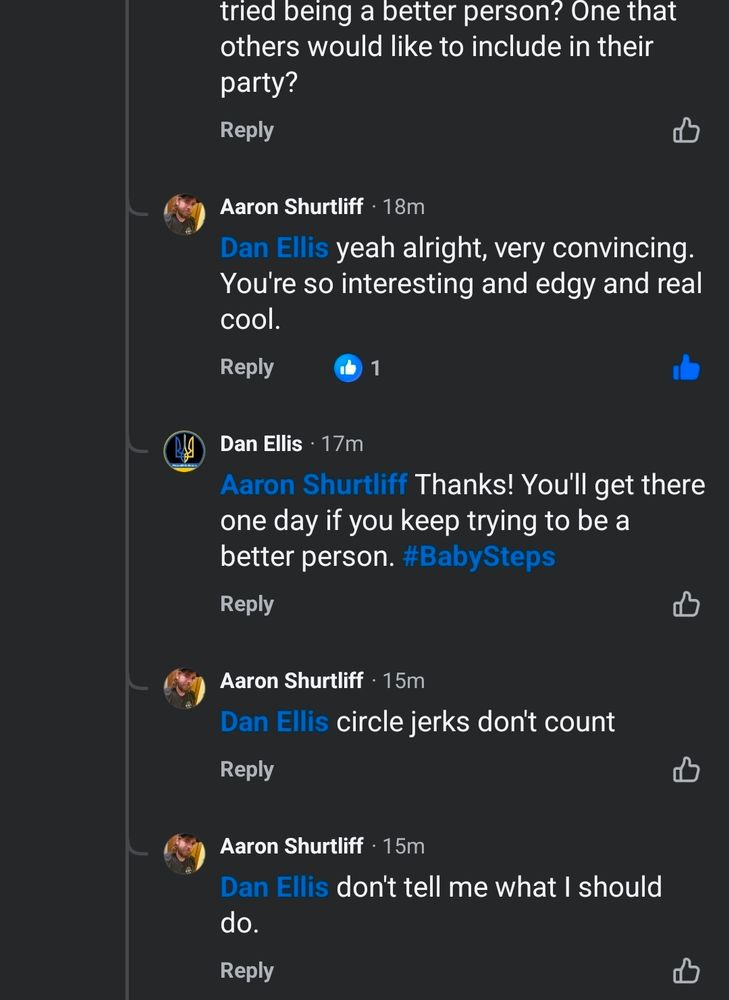Screen dimensions: 729x1000
Task: Reply to "don't tell me what I should do"
Action: [247, 970]
